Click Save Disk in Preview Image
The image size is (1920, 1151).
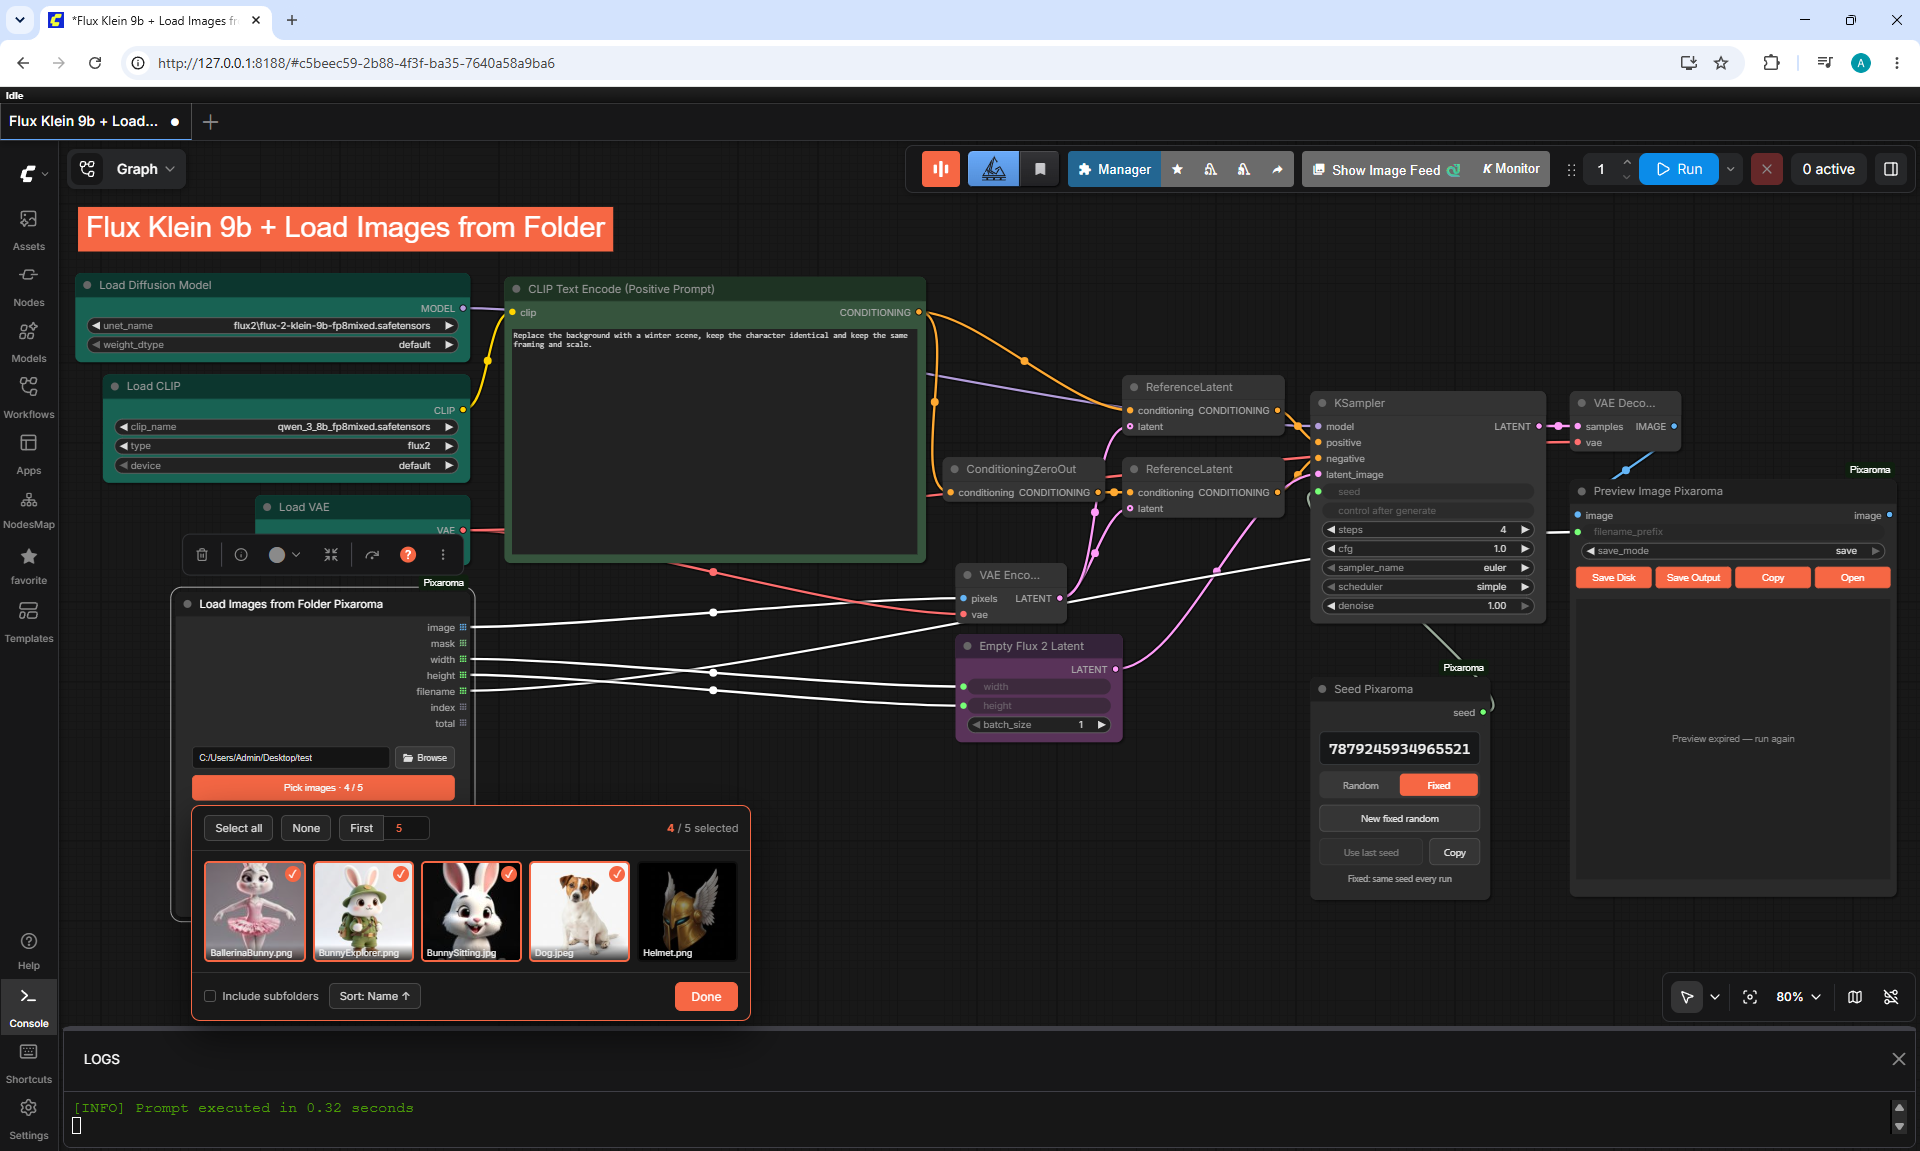point(1614,578)
